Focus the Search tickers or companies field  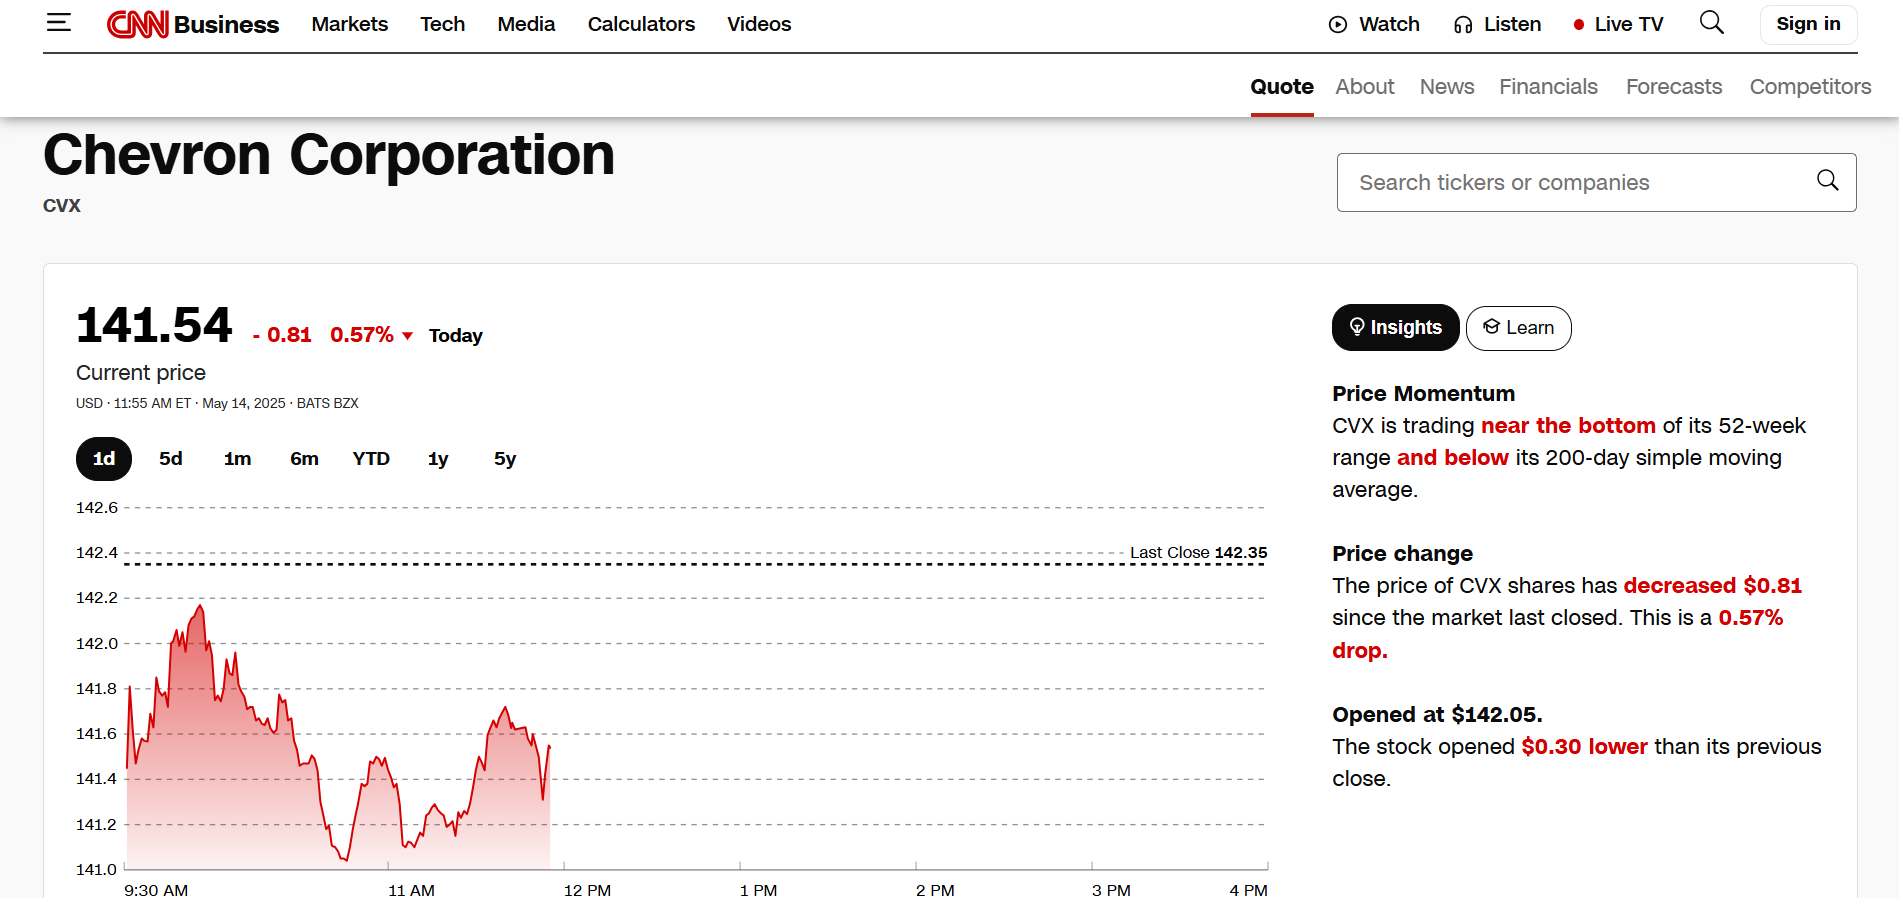coord(1596,182)
